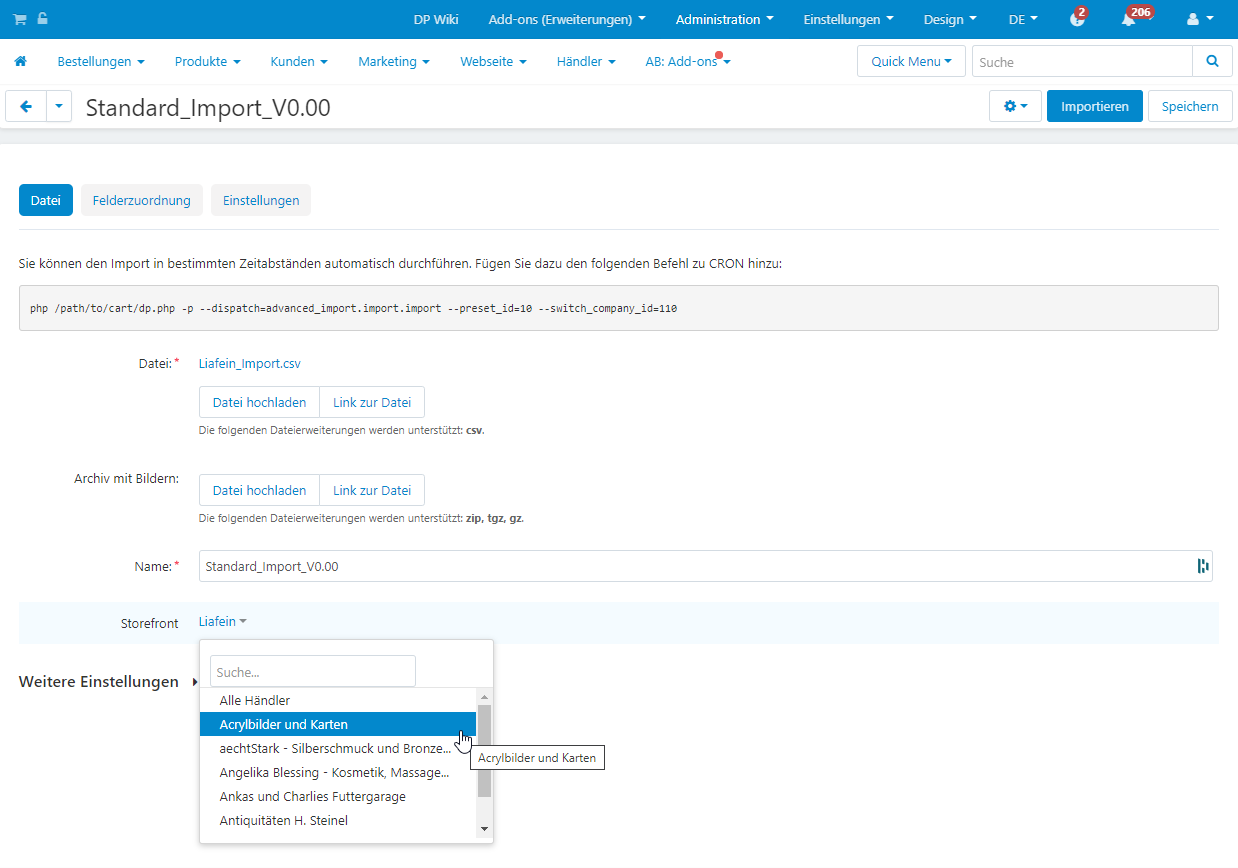Click Datei hochladen for the CSV file
This screenshot has width=1238, height=868.
259,402
